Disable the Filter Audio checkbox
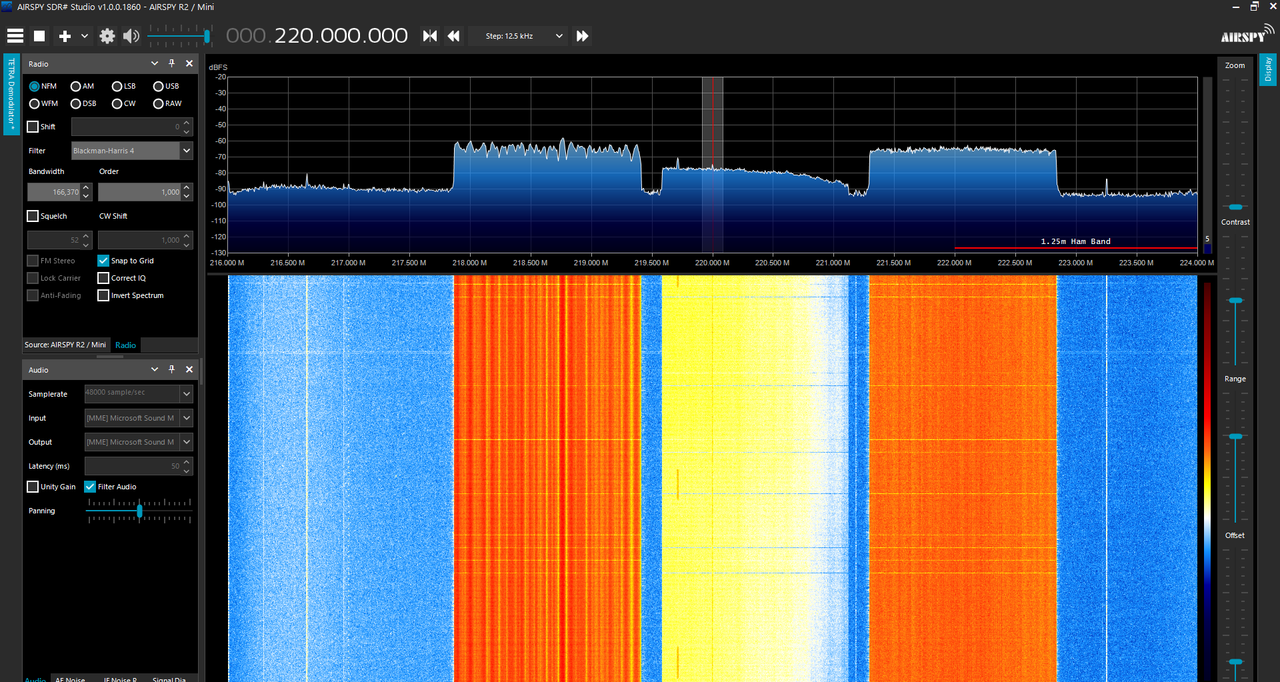The height and width of the screenshot is (682, 1280). 90,487
